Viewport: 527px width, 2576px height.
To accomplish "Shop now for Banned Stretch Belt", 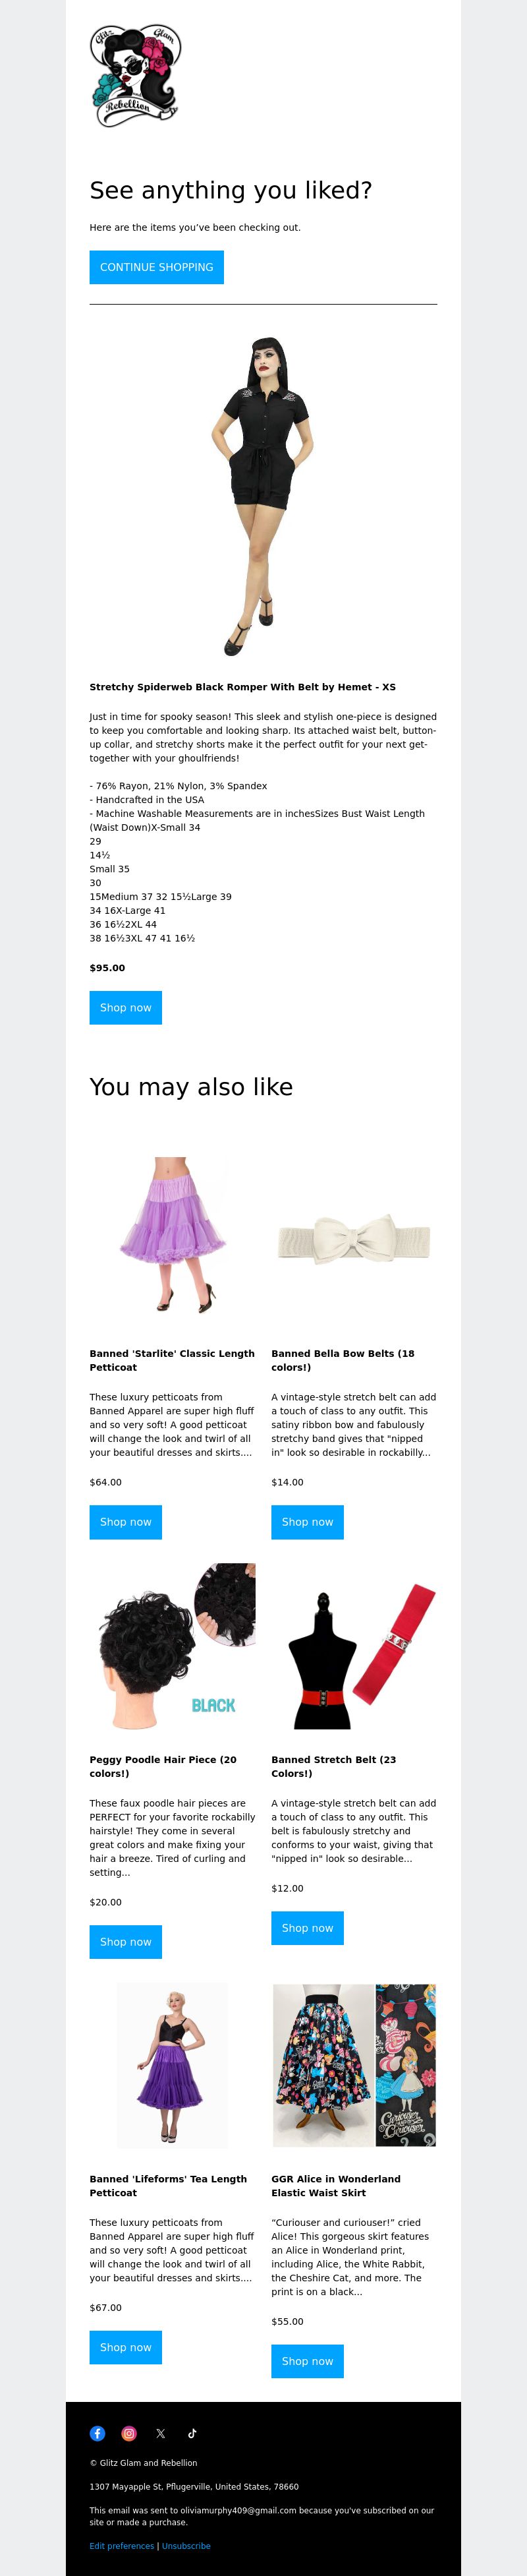I will coord(307,1927).
